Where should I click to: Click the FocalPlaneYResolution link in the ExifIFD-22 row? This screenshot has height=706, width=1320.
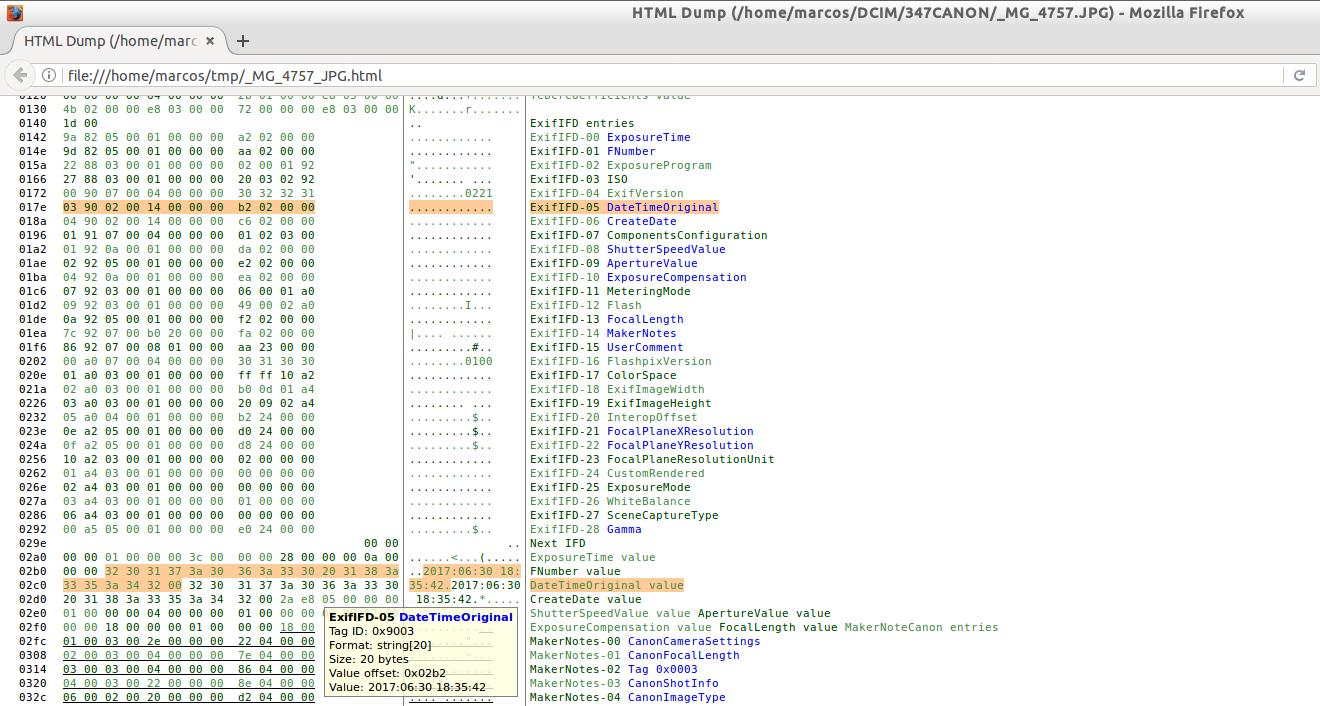(x=680, y=446)
